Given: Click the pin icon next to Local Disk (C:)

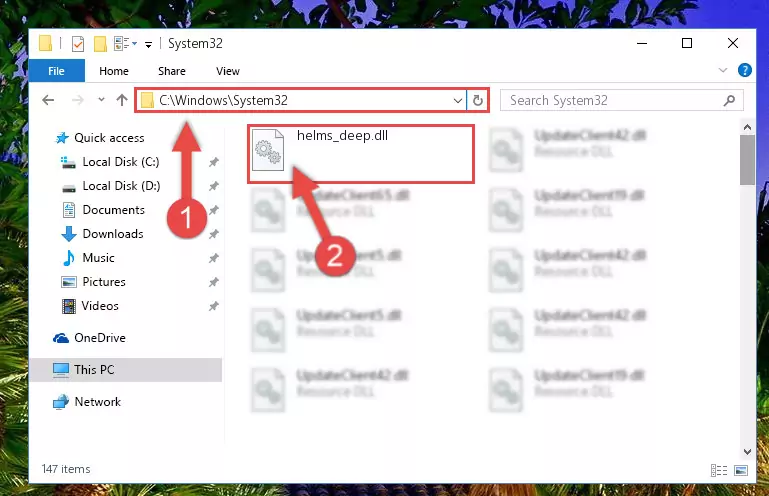Looking at the screenshot, I should point(213,162).
